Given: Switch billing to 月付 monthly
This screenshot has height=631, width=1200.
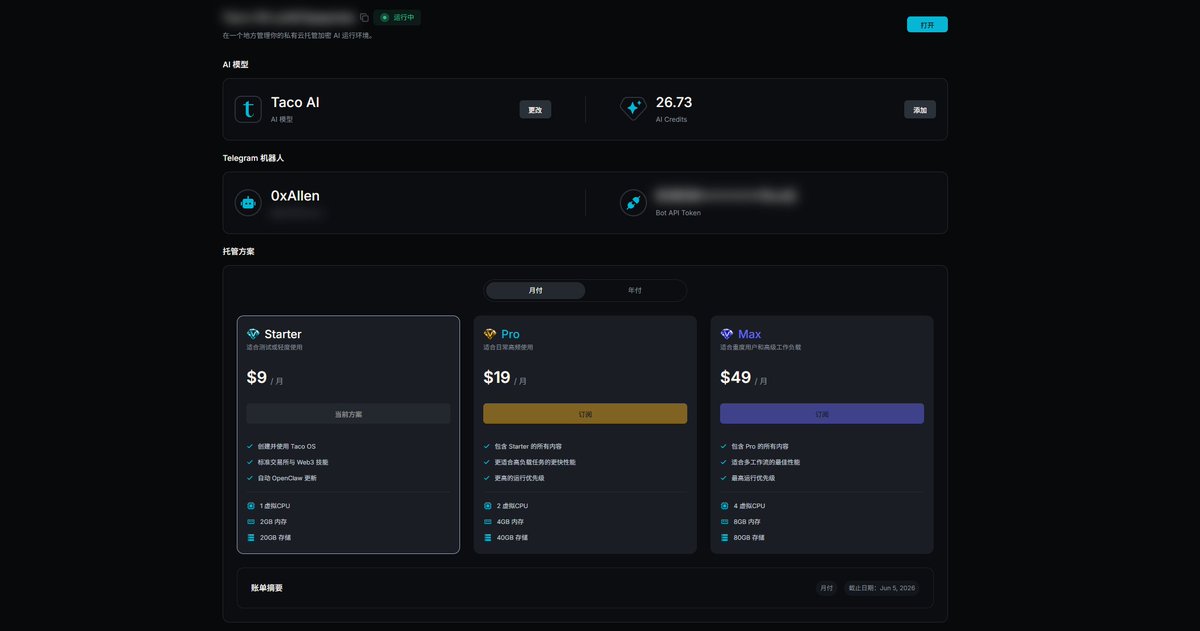Looking at the screenshot, I should tap(535, 291).
